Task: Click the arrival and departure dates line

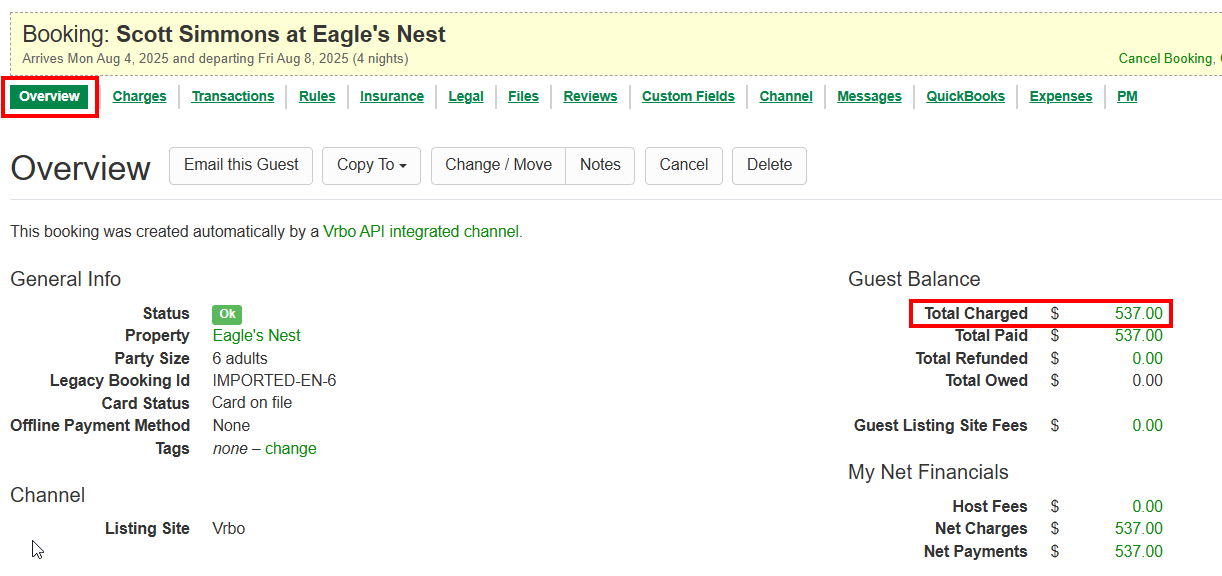Action: coord(215,59)
